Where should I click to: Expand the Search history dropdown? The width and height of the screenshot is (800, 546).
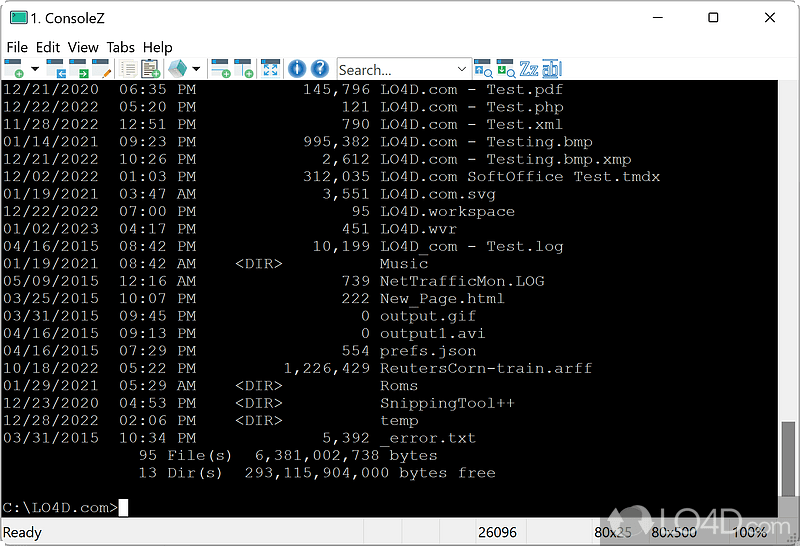pos(462,69)
